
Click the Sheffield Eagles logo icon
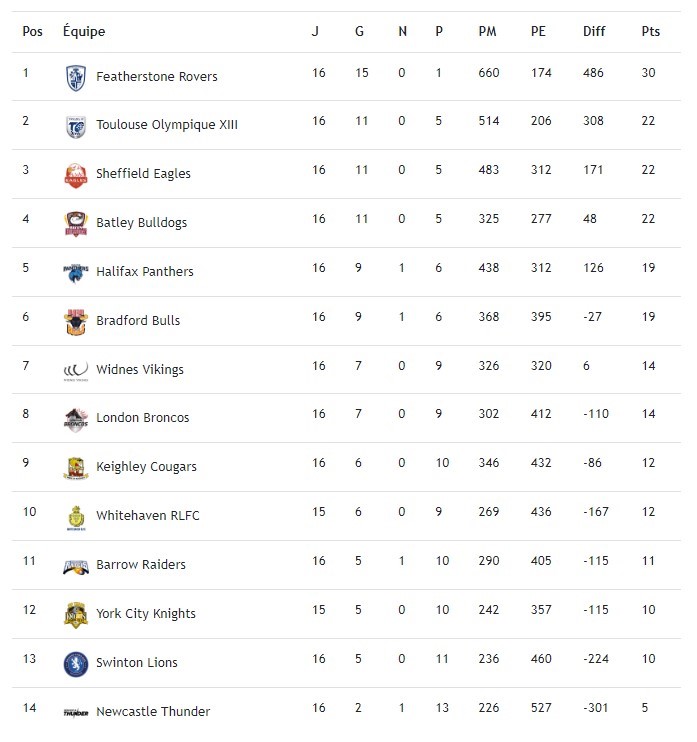coord(75,175)
